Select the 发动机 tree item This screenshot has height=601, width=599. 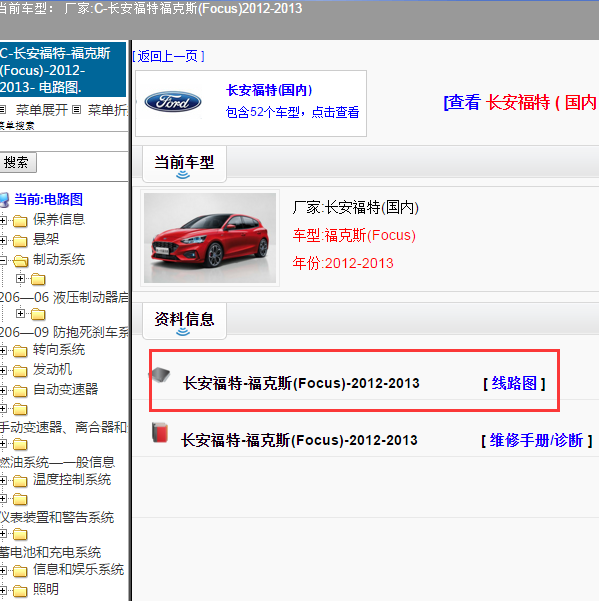[x=53, y=369]
